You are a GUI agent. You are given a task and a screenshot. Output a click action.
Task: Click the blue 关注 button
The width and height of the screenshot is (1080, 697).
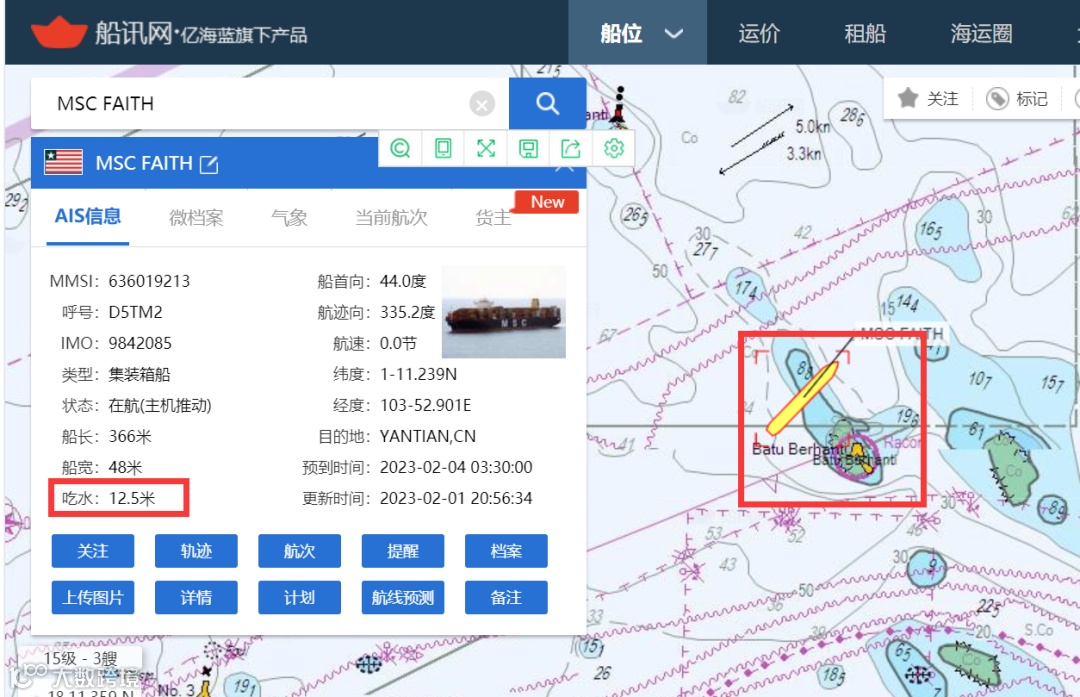tap(93, 551)
